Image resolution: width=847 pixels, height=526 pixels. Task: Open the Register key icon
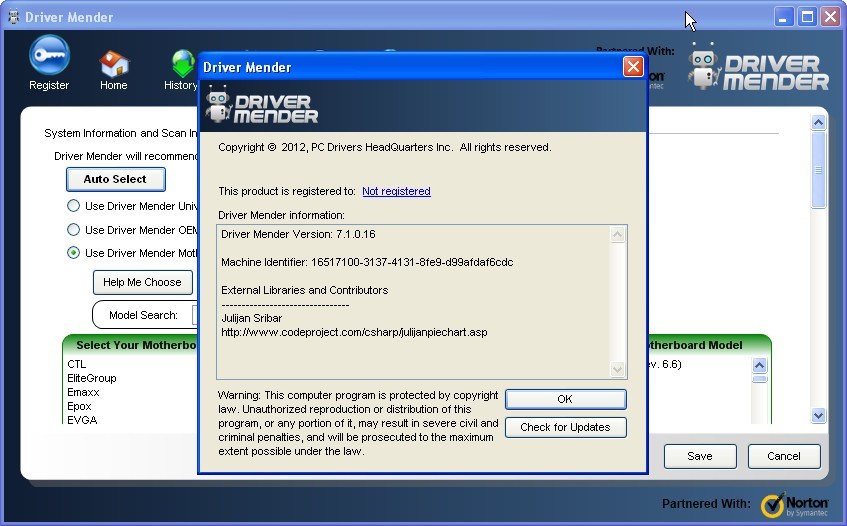49,56
